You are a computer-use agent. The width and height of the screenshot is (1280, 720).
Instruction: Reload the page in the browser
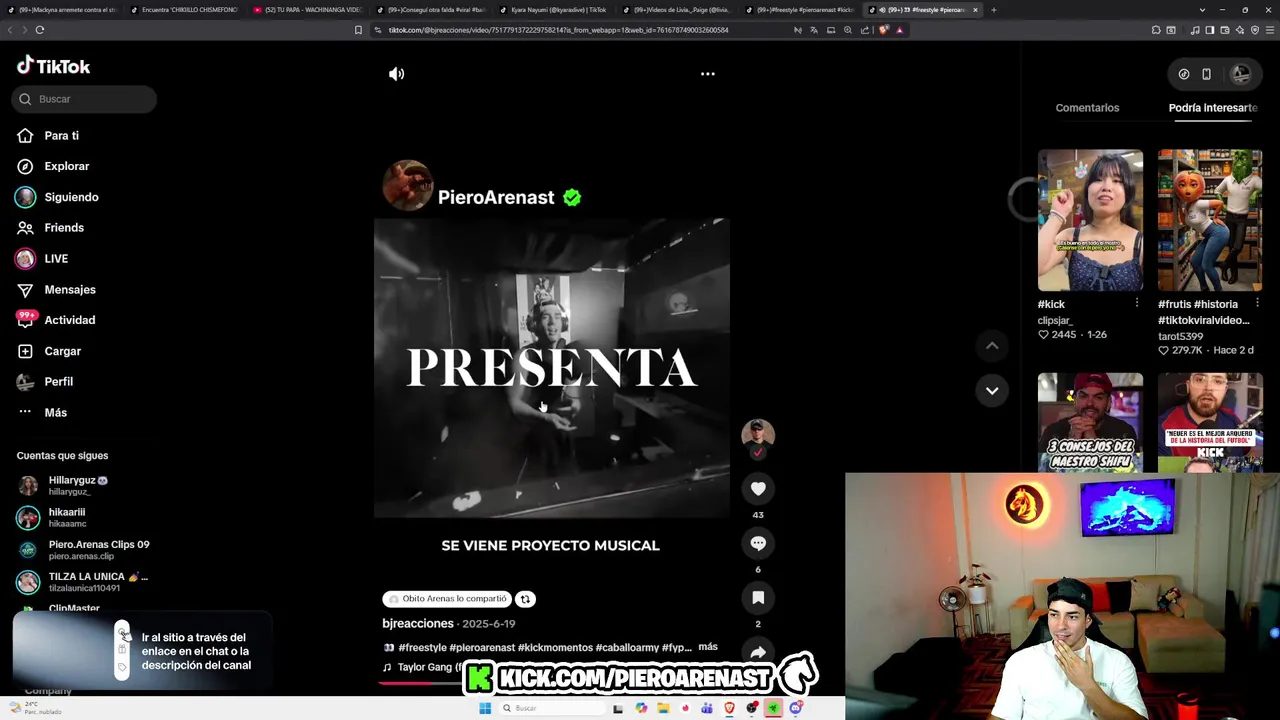click(40, 30)
